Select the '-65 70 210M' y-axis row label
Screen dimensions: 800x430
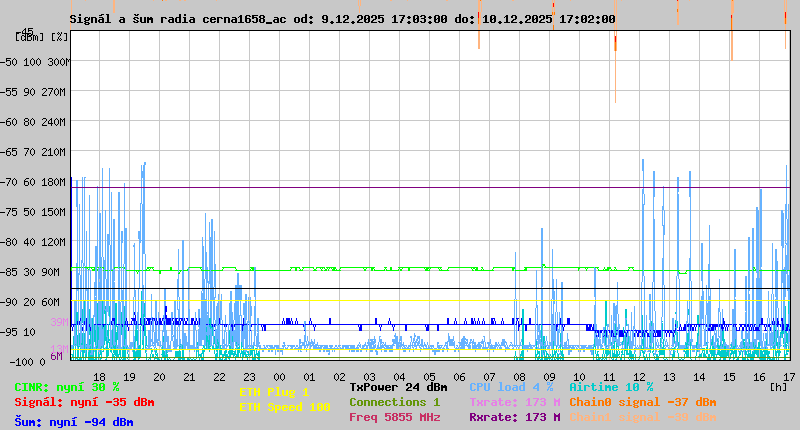pyautogui.click(x=33, y=152)
